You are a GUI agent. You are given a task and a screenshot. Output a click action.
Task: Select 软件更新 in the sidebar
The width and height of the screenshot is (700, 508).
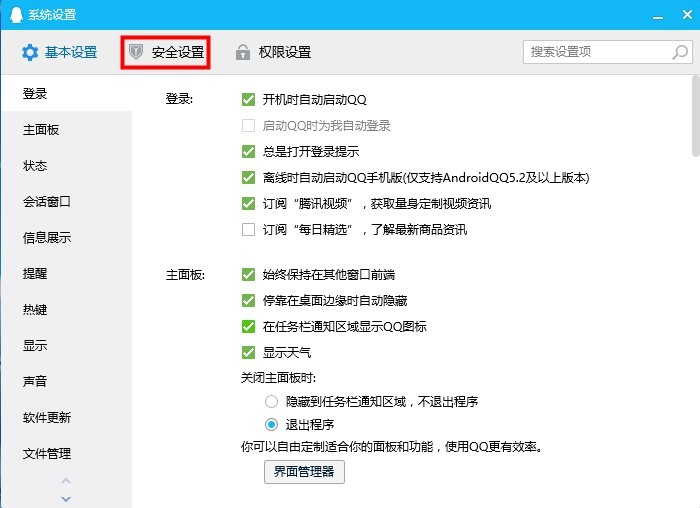pos(67,417)
